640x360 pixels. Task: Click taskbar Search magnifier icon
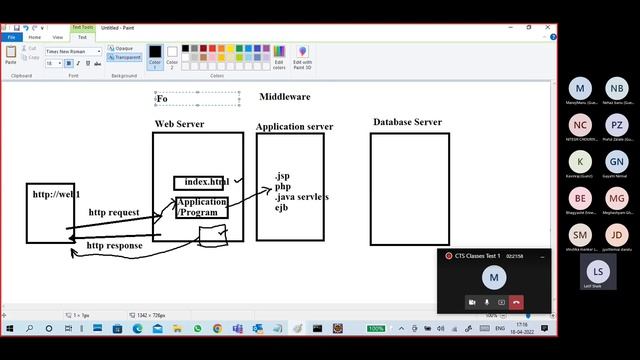pyautogui.click(x=29, y=328)
